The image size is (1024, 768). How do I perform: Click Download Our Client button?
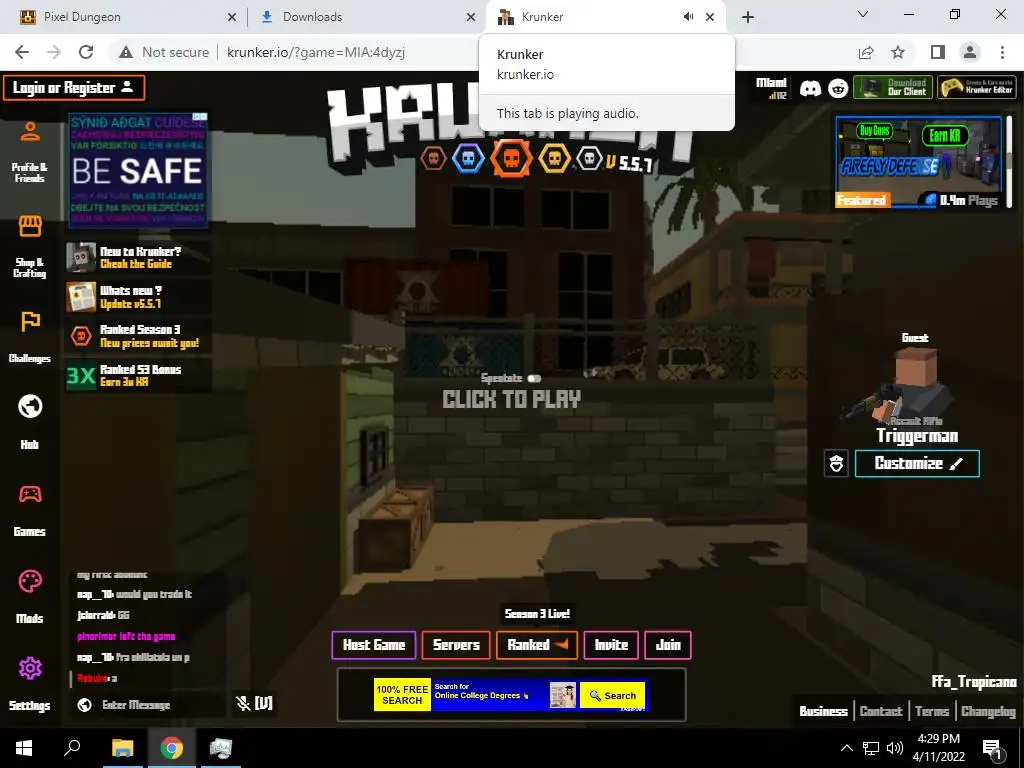pyautogui.click(x=893, y=88)
